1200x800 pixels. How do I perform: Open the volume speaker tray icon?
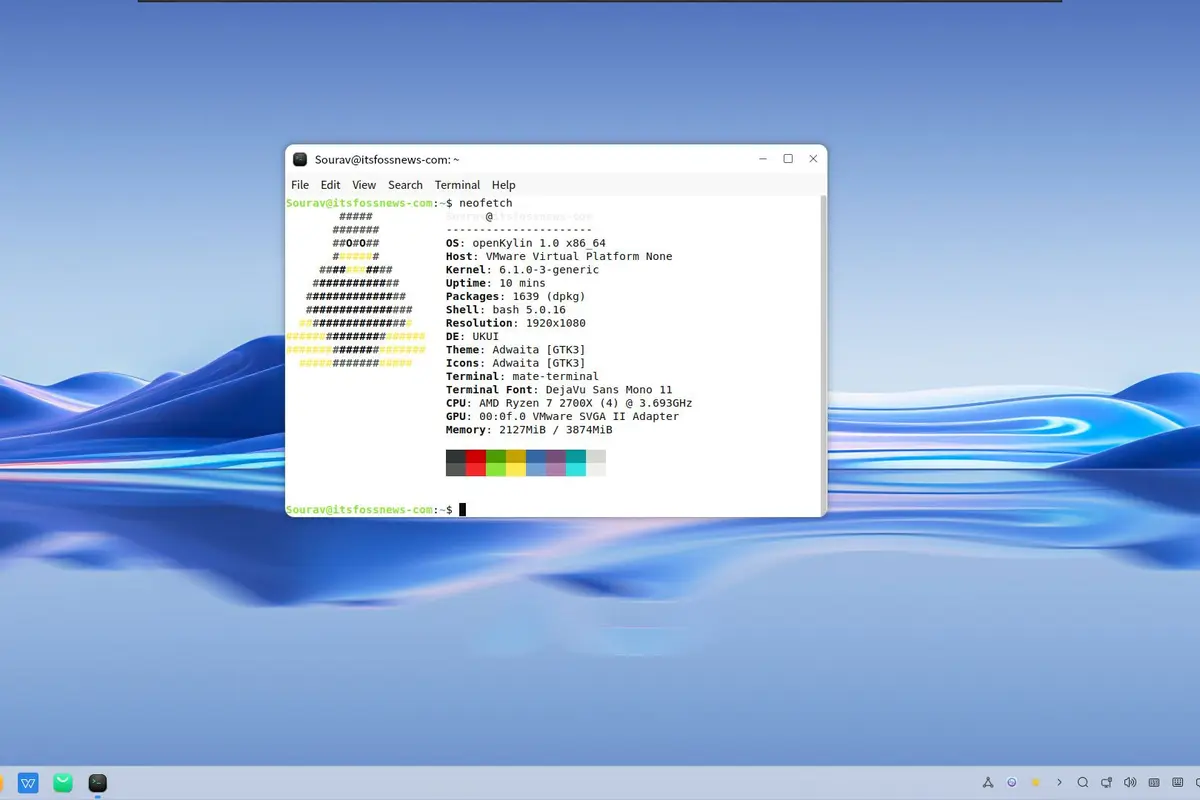(1130, 782)
